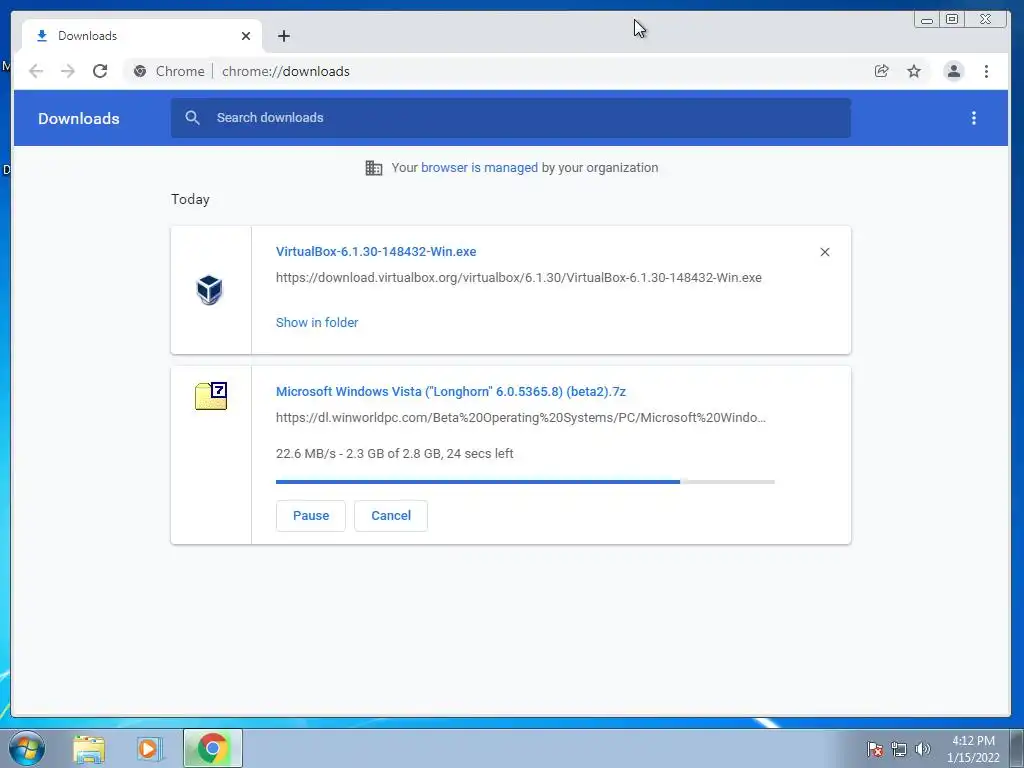The width and height of the screenshot is (1024, 768).
Task: Minimize the Chrome window
Action: (926, 20)
